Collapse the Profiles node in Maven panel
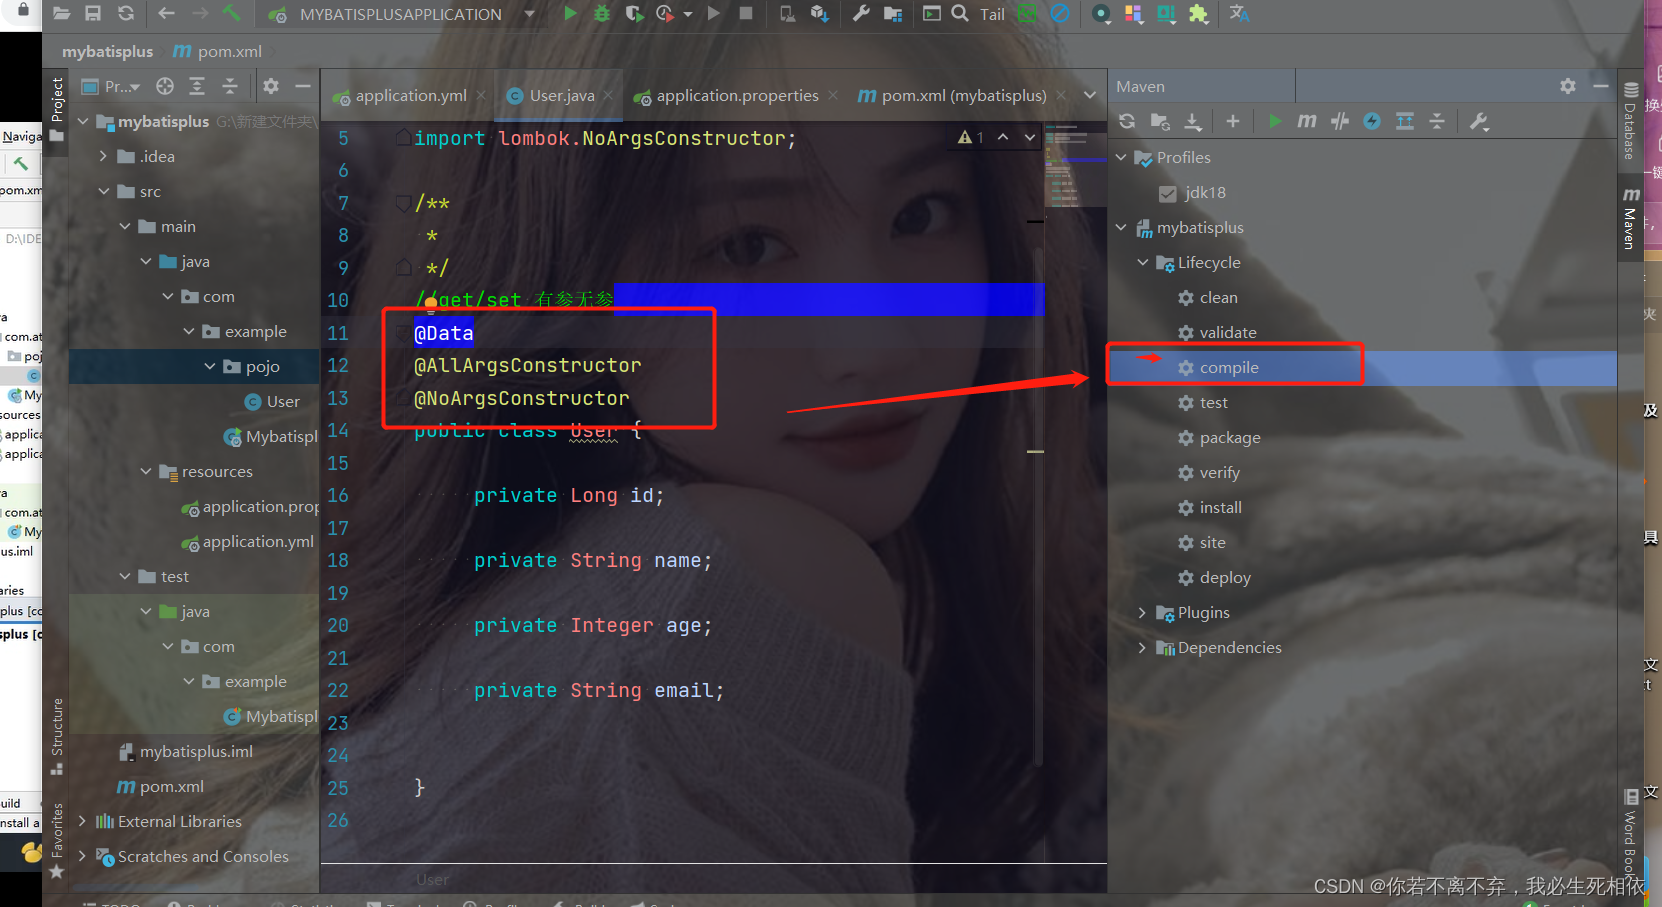This screenshot has height=907, width=1662. 1121,158
